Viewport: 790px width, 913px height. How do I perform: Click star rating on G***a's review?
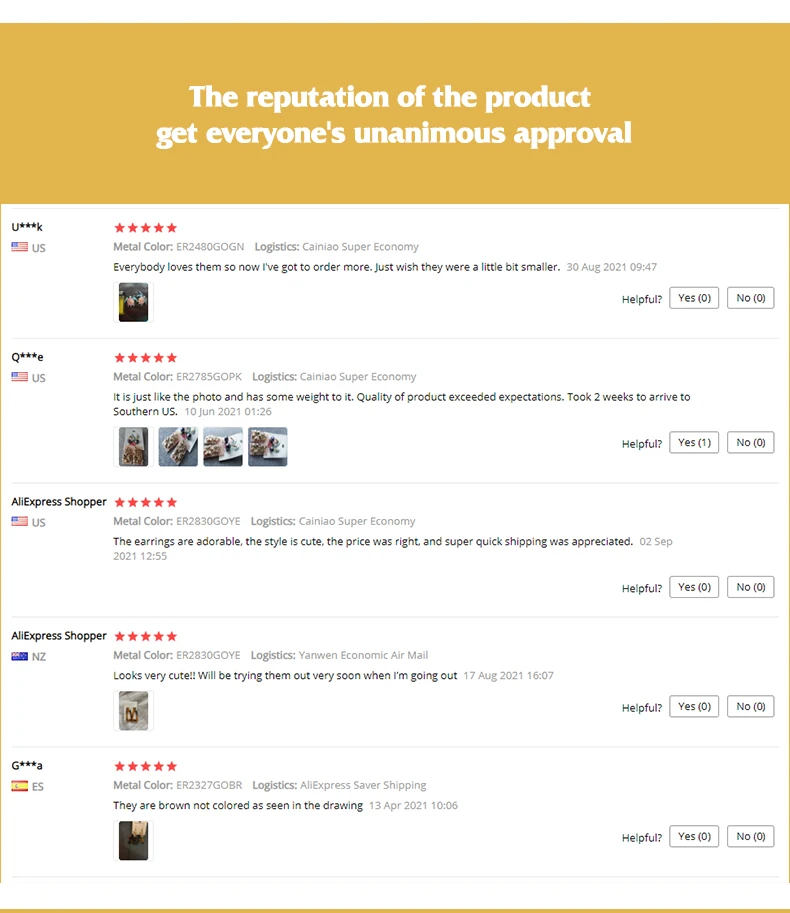146,766
